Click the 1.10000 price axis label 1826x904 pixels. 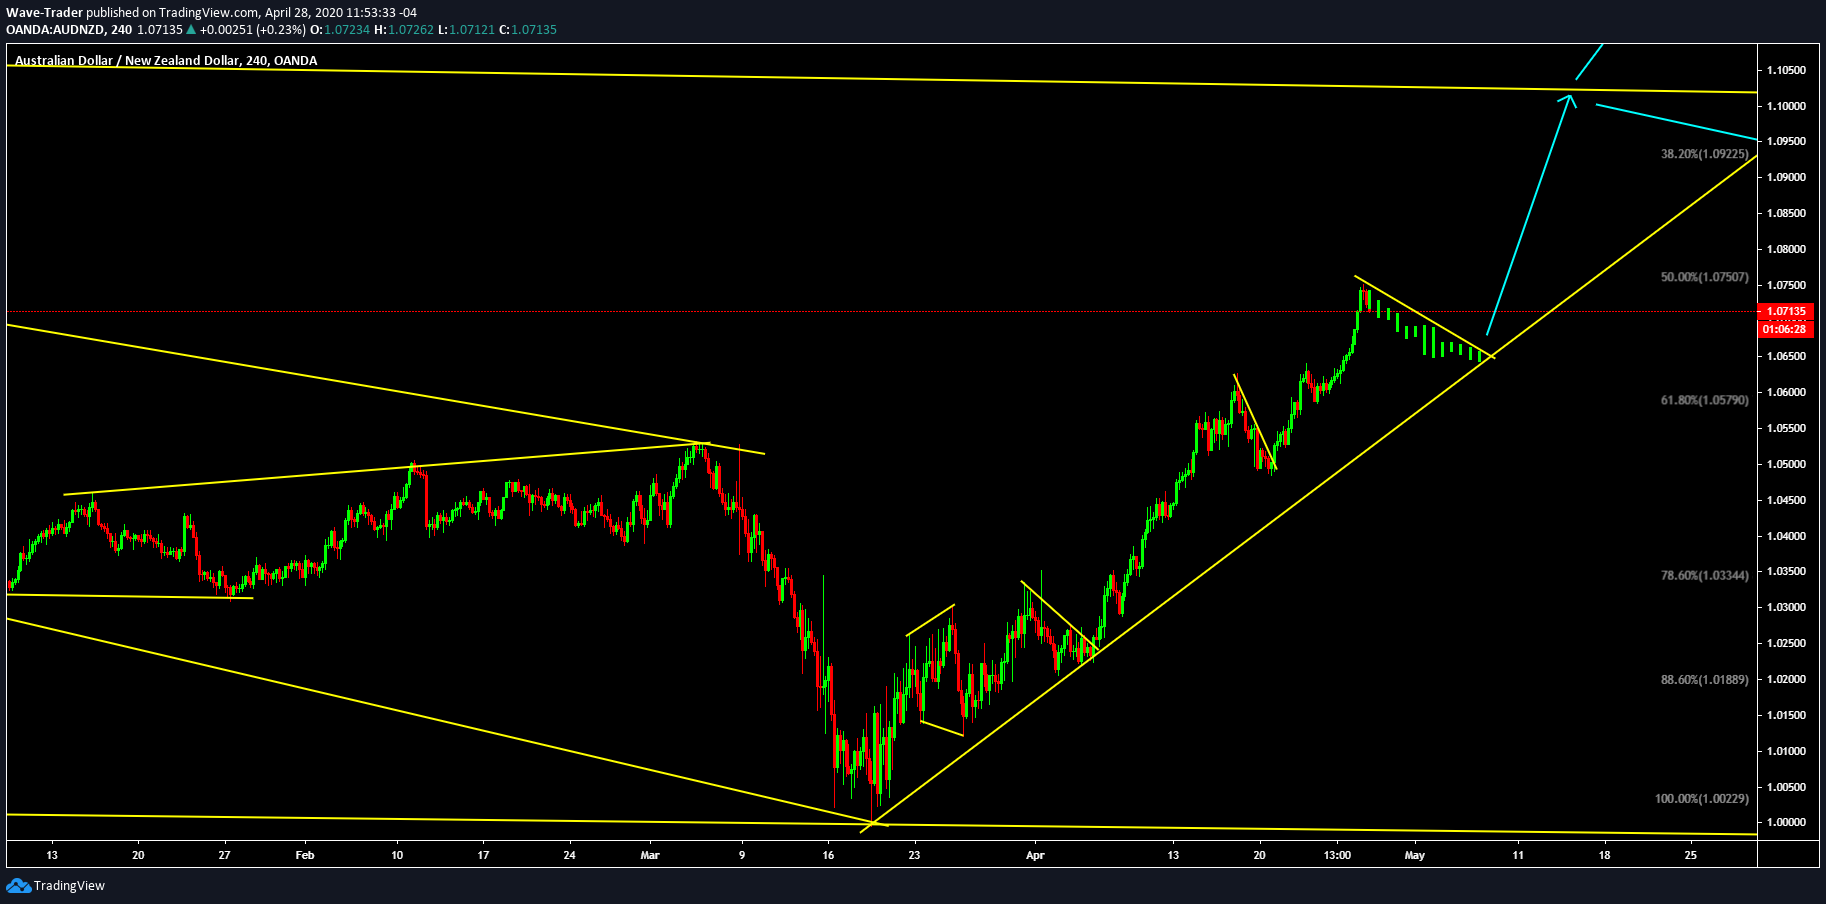(1786, 106)
